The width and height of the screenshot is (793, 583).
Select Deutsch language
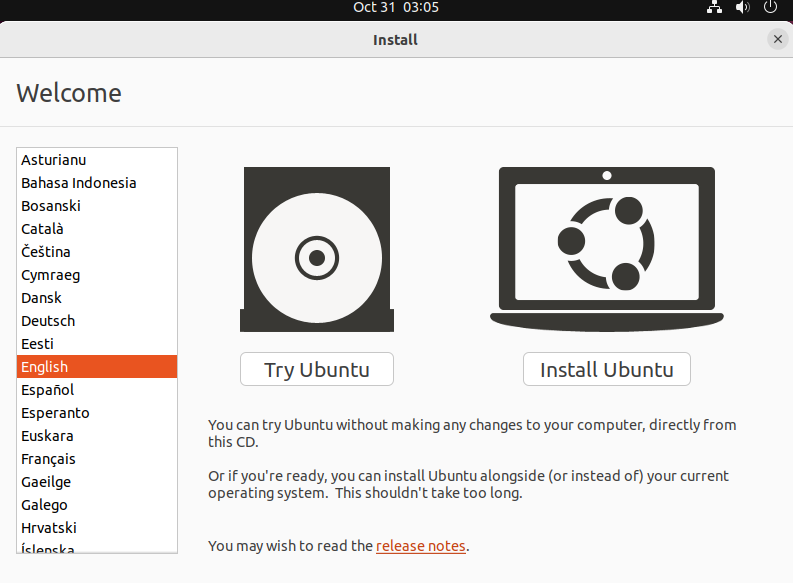coord(97,321)
